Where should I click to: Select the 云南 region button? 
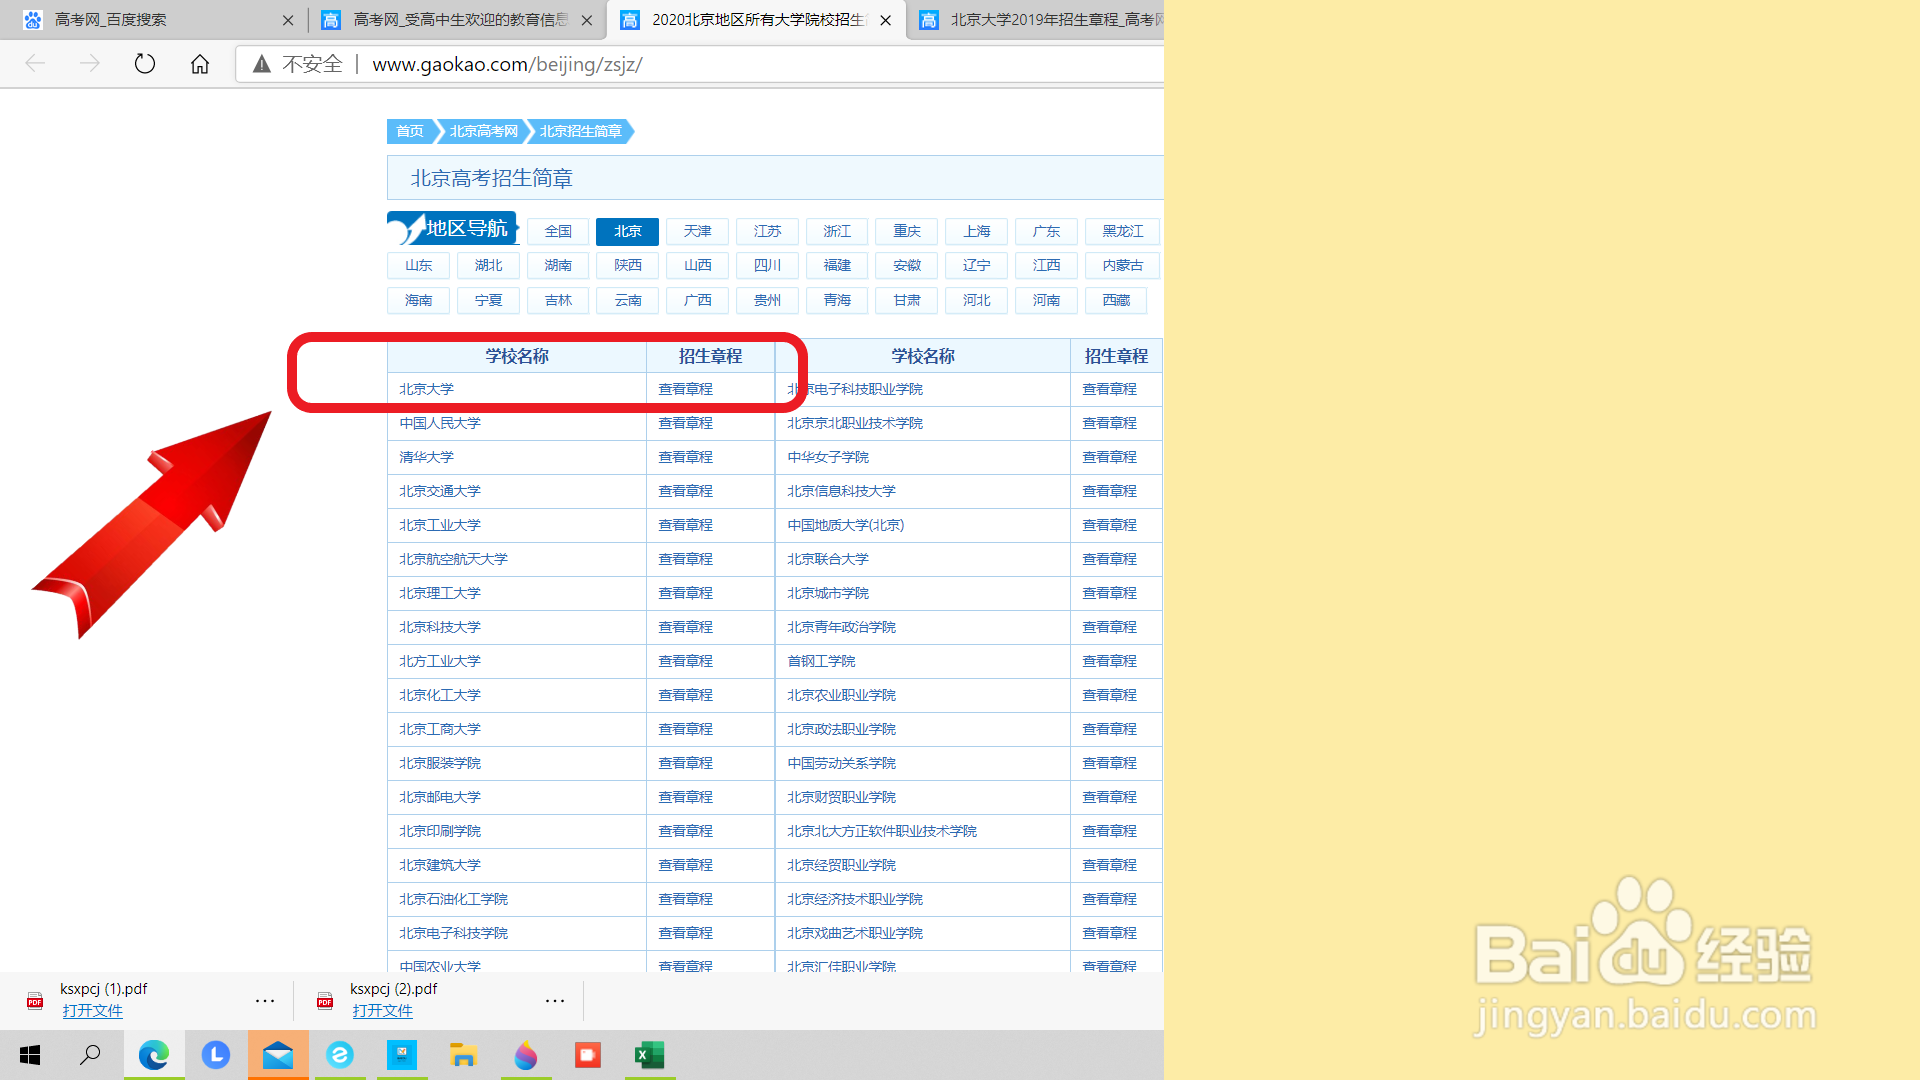(x=628, y=300)
